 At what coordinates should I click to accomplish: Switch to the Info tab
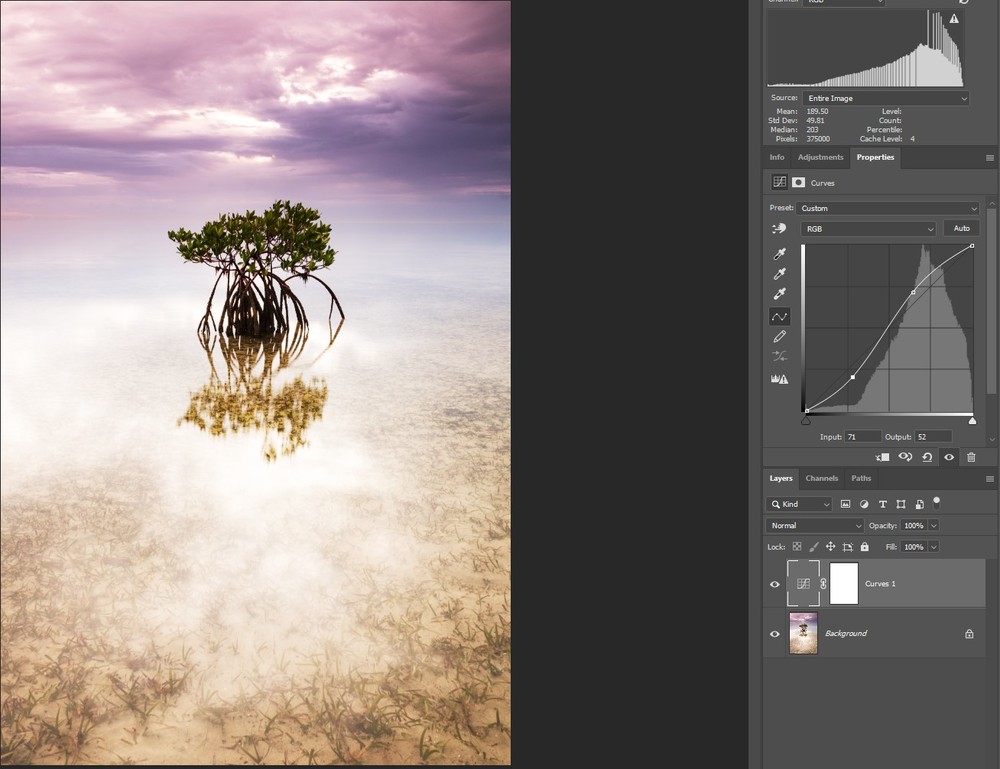[776, 157]
